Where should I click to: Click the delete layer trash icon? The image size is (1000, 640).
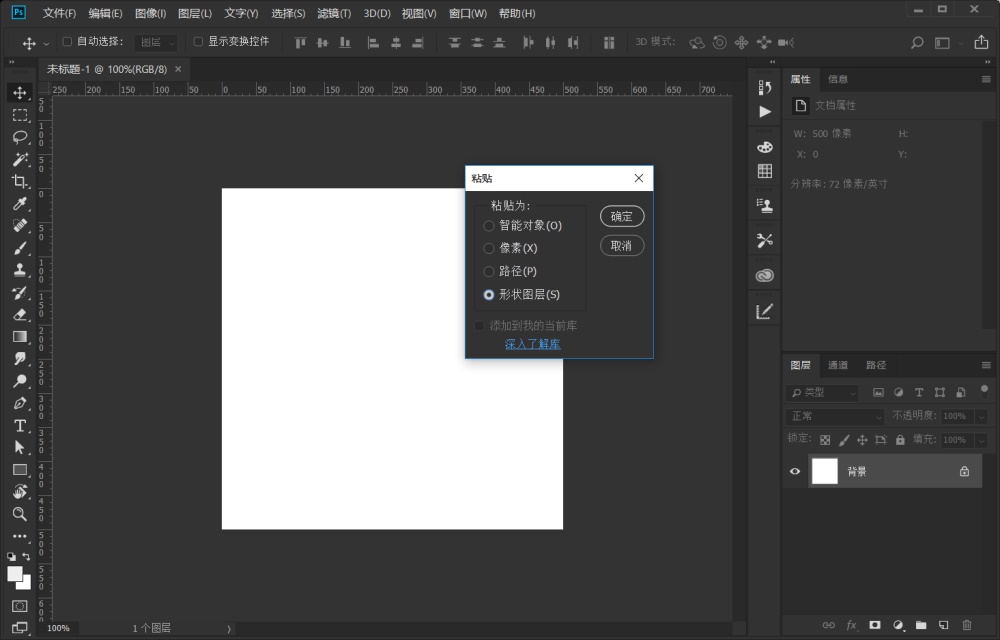[966, 625]
